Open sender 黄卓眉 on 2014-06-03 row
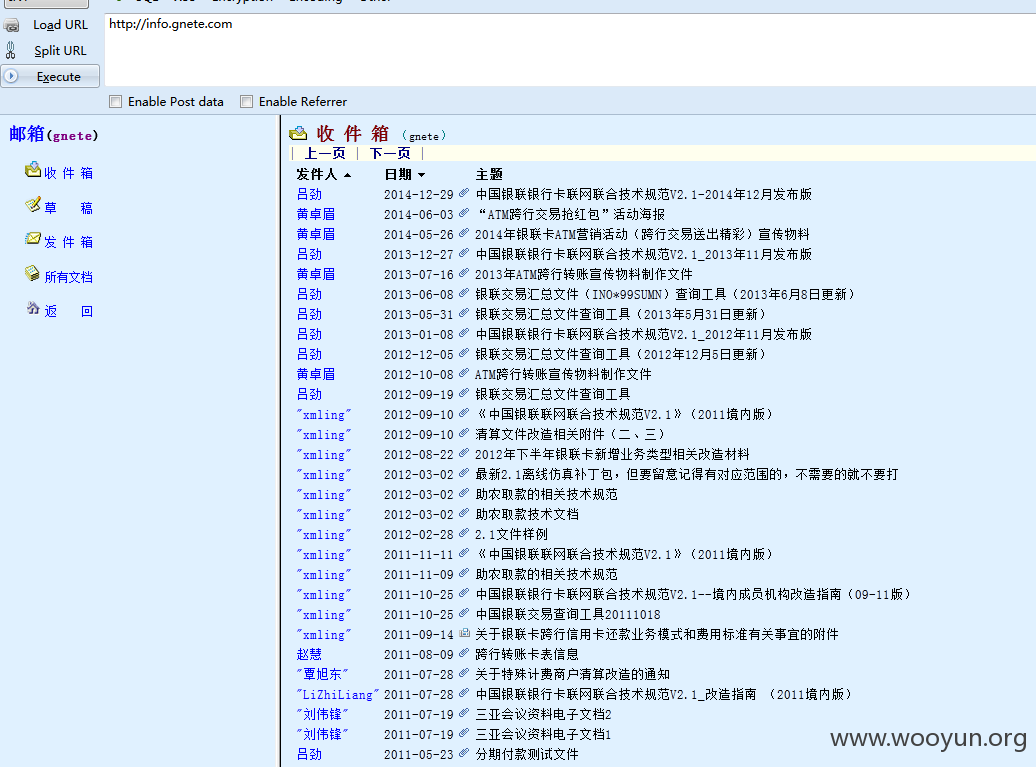 coord(316,214)
